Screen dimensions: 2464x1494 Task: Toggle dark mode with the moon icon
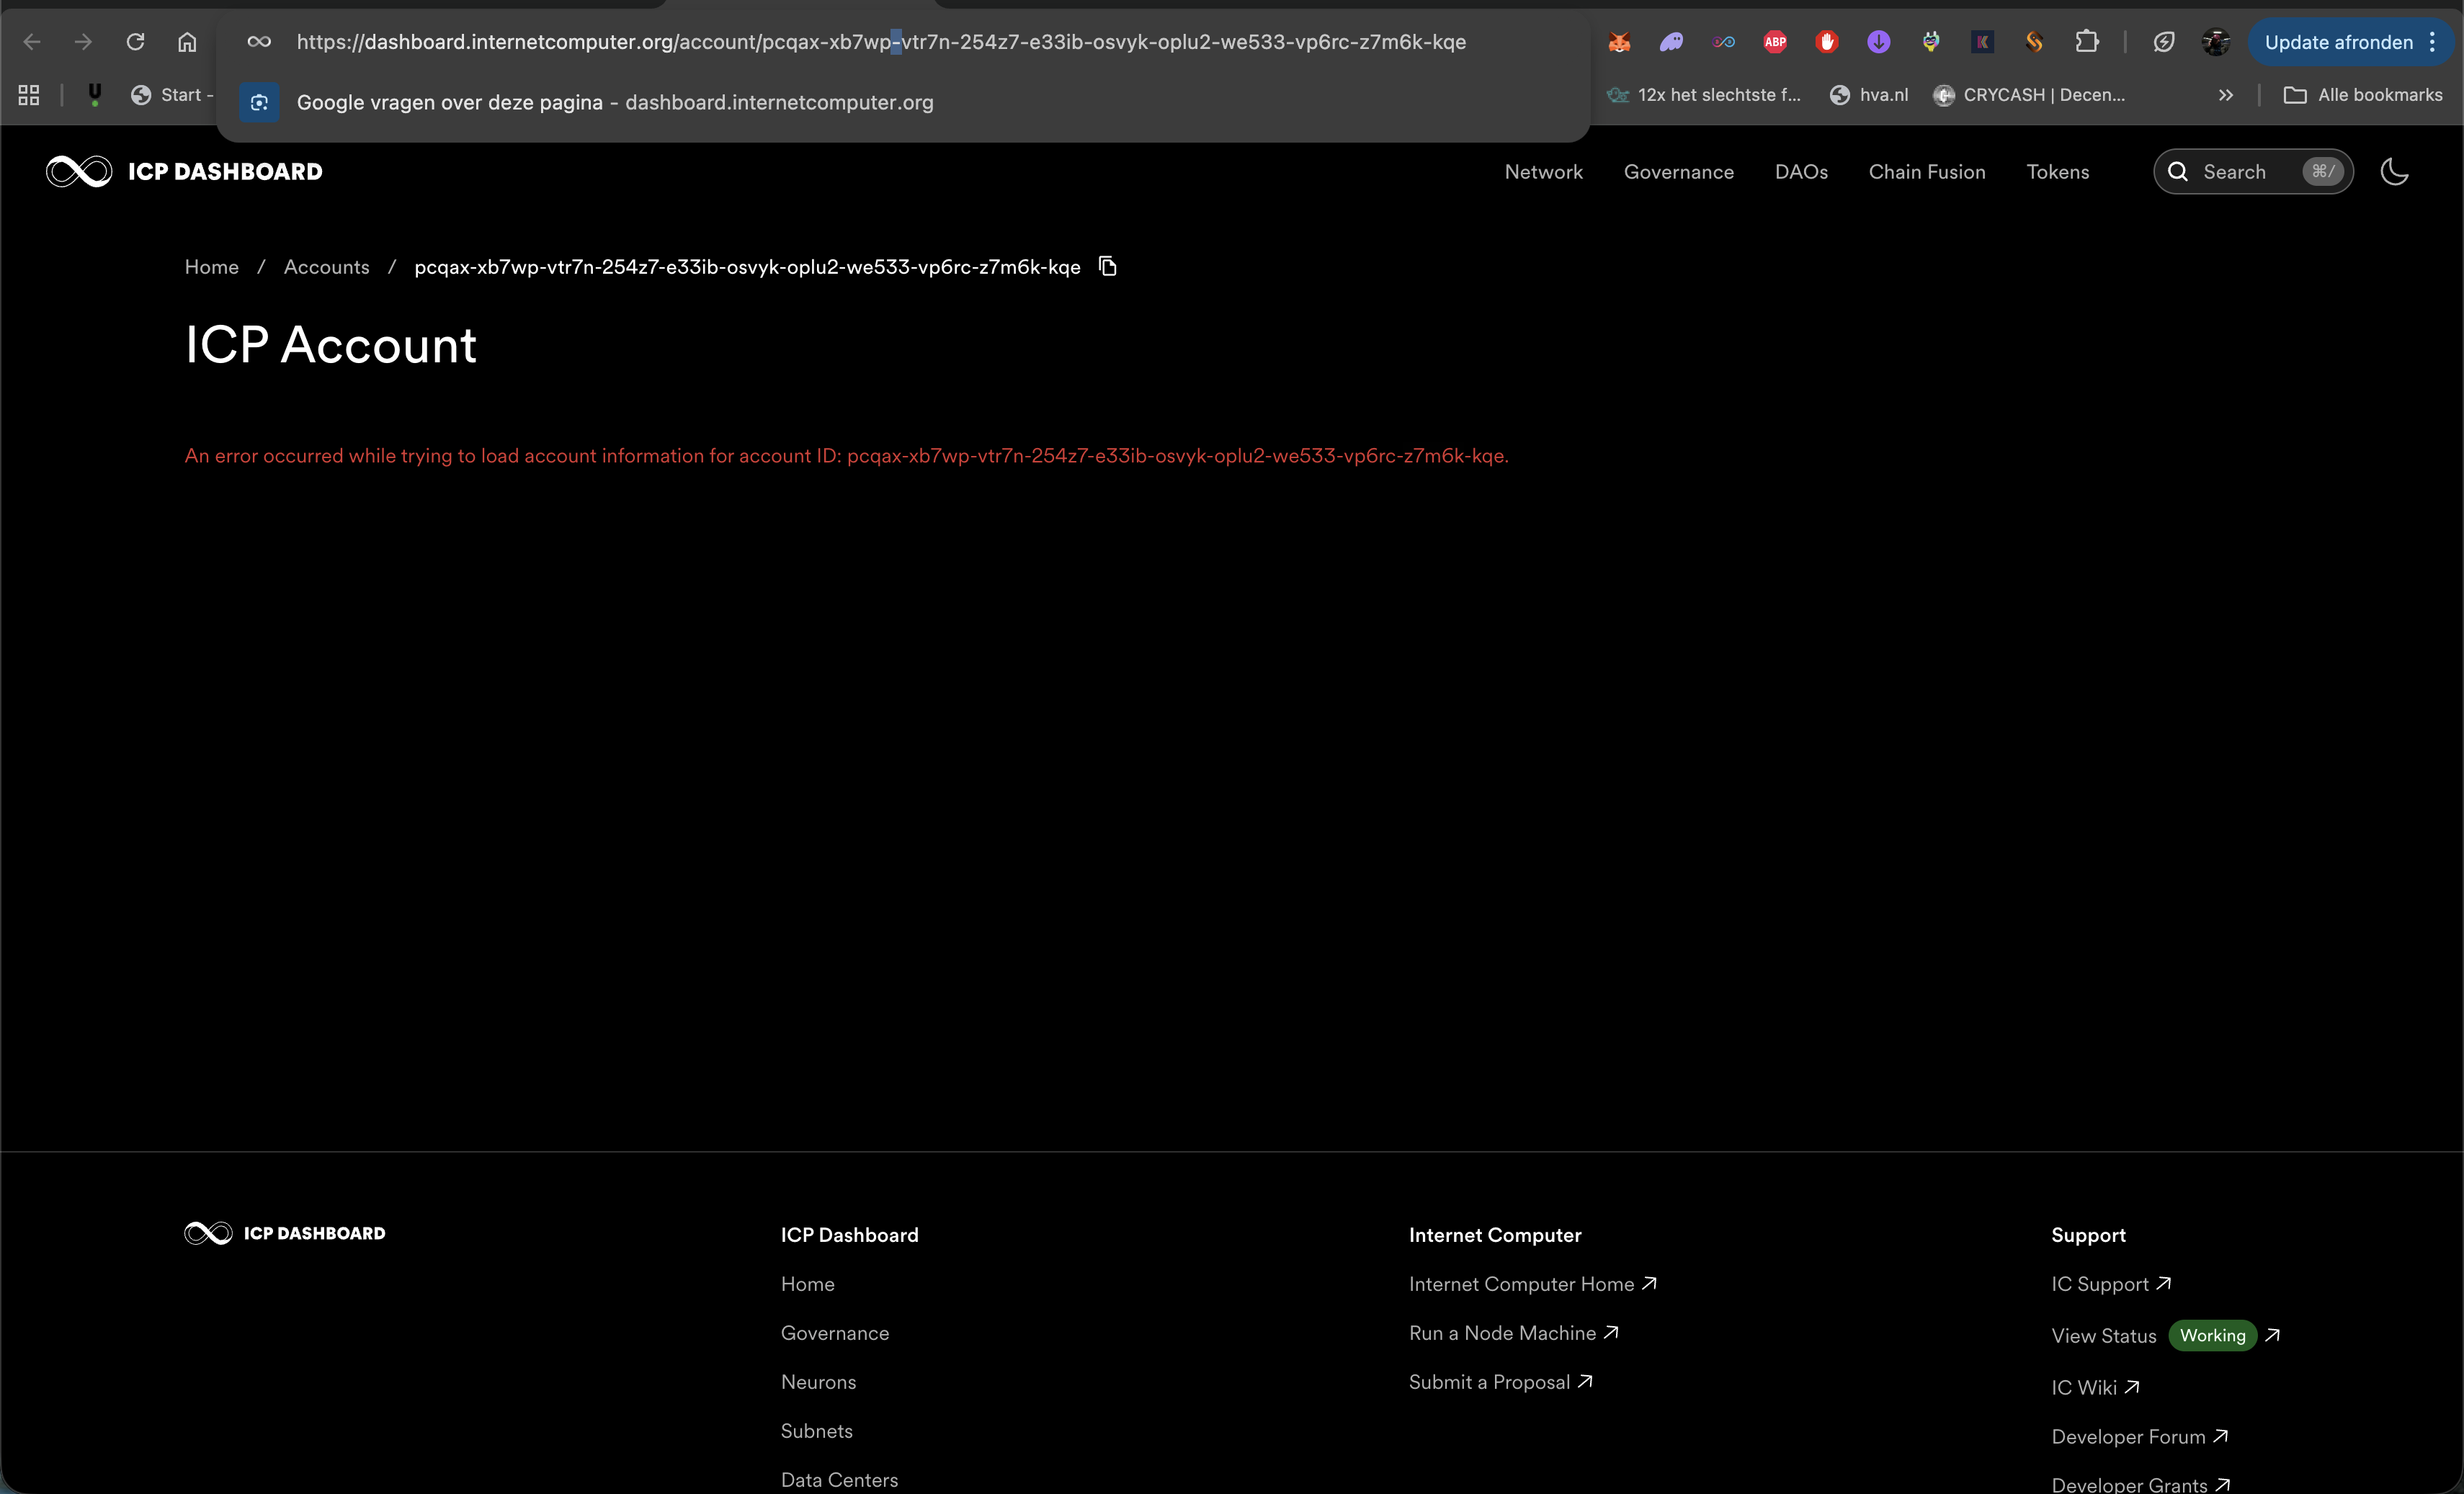click(2394, 172)
